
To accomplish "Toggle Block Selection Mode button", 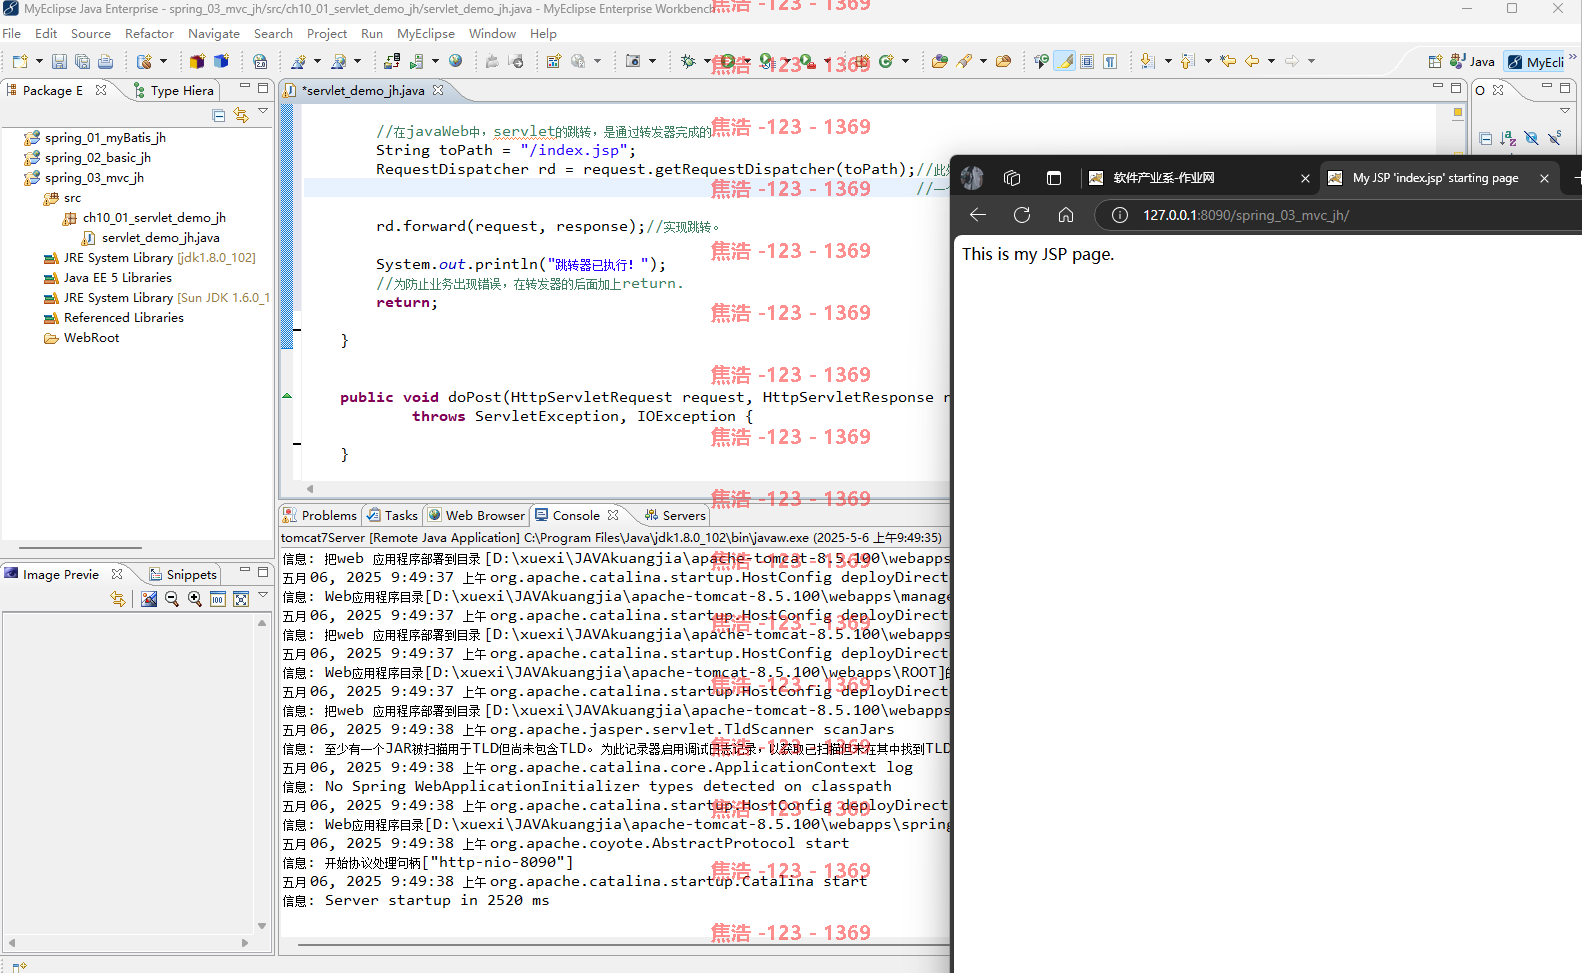I will [x=1087, y=62].
